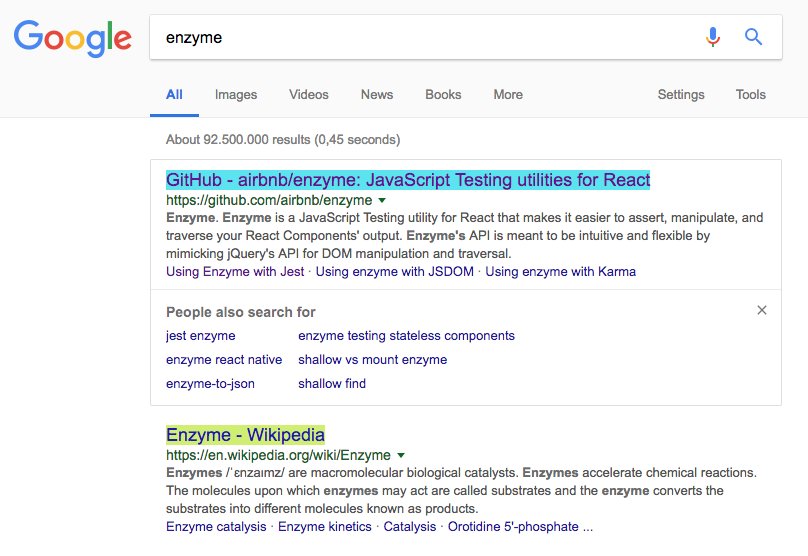Click the People also search for heading
This screenshot has width=808, height=556.
[x=241, y=312]
